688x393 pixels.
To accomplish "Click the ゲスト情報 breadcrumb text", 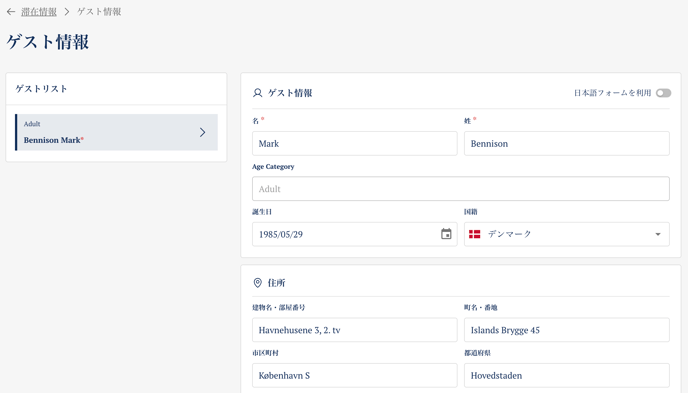I will (x=99, y=12).
